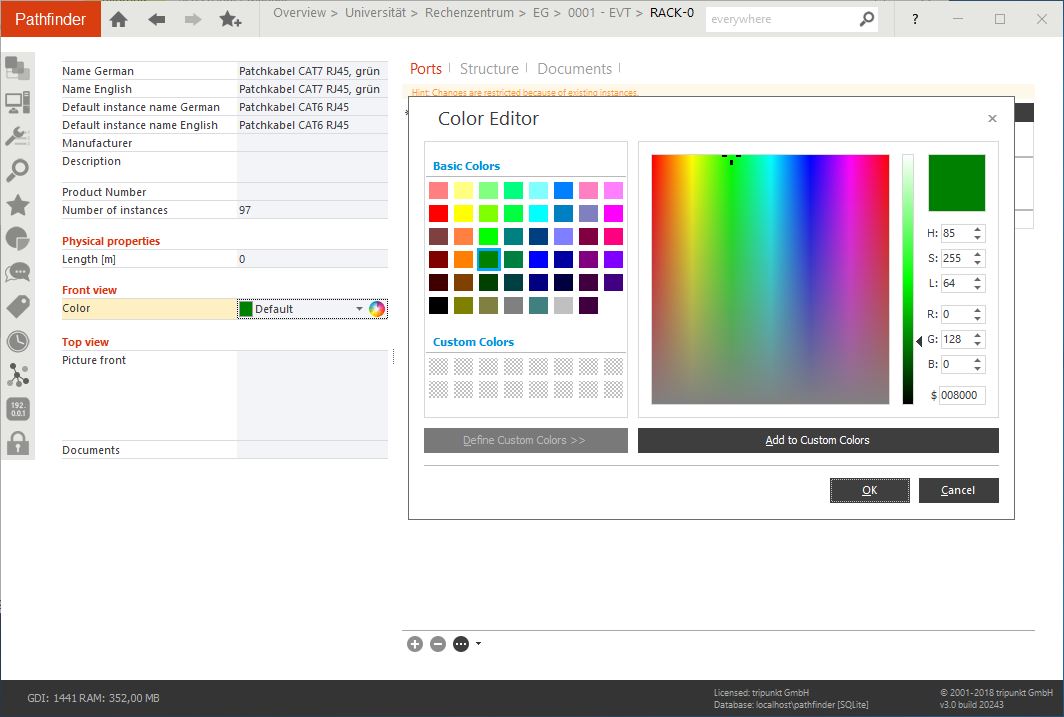Image resolution: width=1064 pixels, height=717 pixels.
Task: Decrease the G green value stepper
Action: [977, 344]
